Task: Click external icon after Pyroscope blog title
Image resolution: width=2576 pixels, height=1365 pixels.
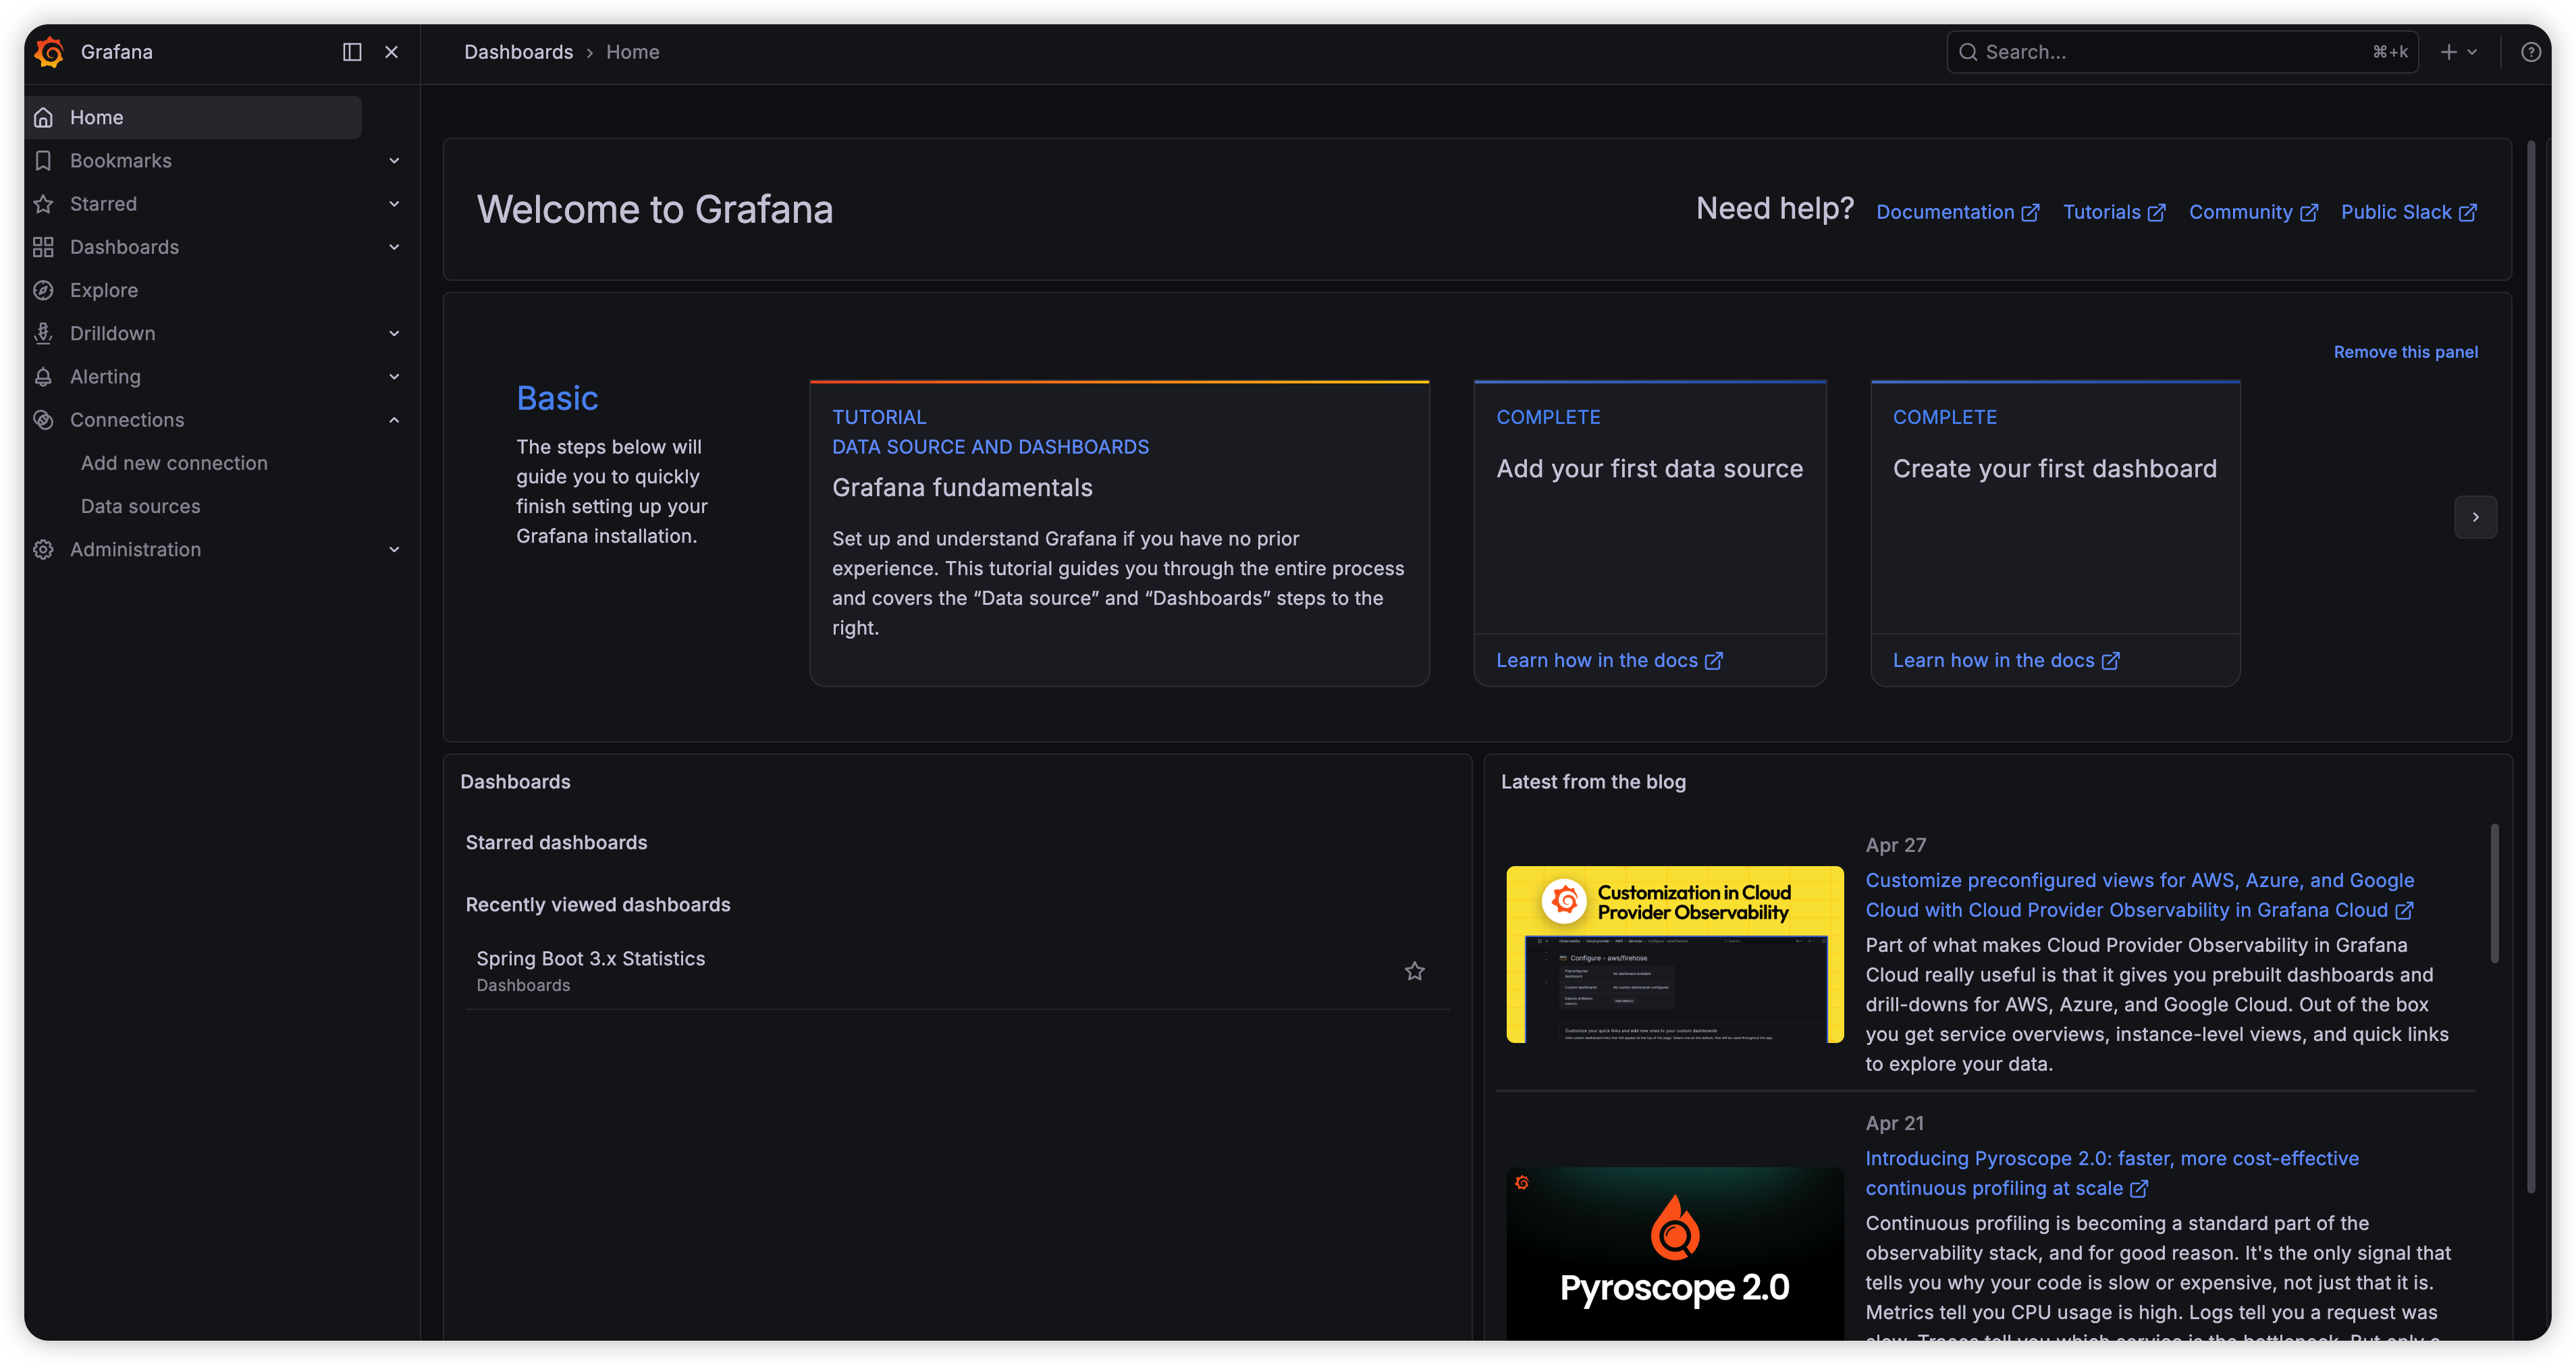Action: point(2139,1189)
